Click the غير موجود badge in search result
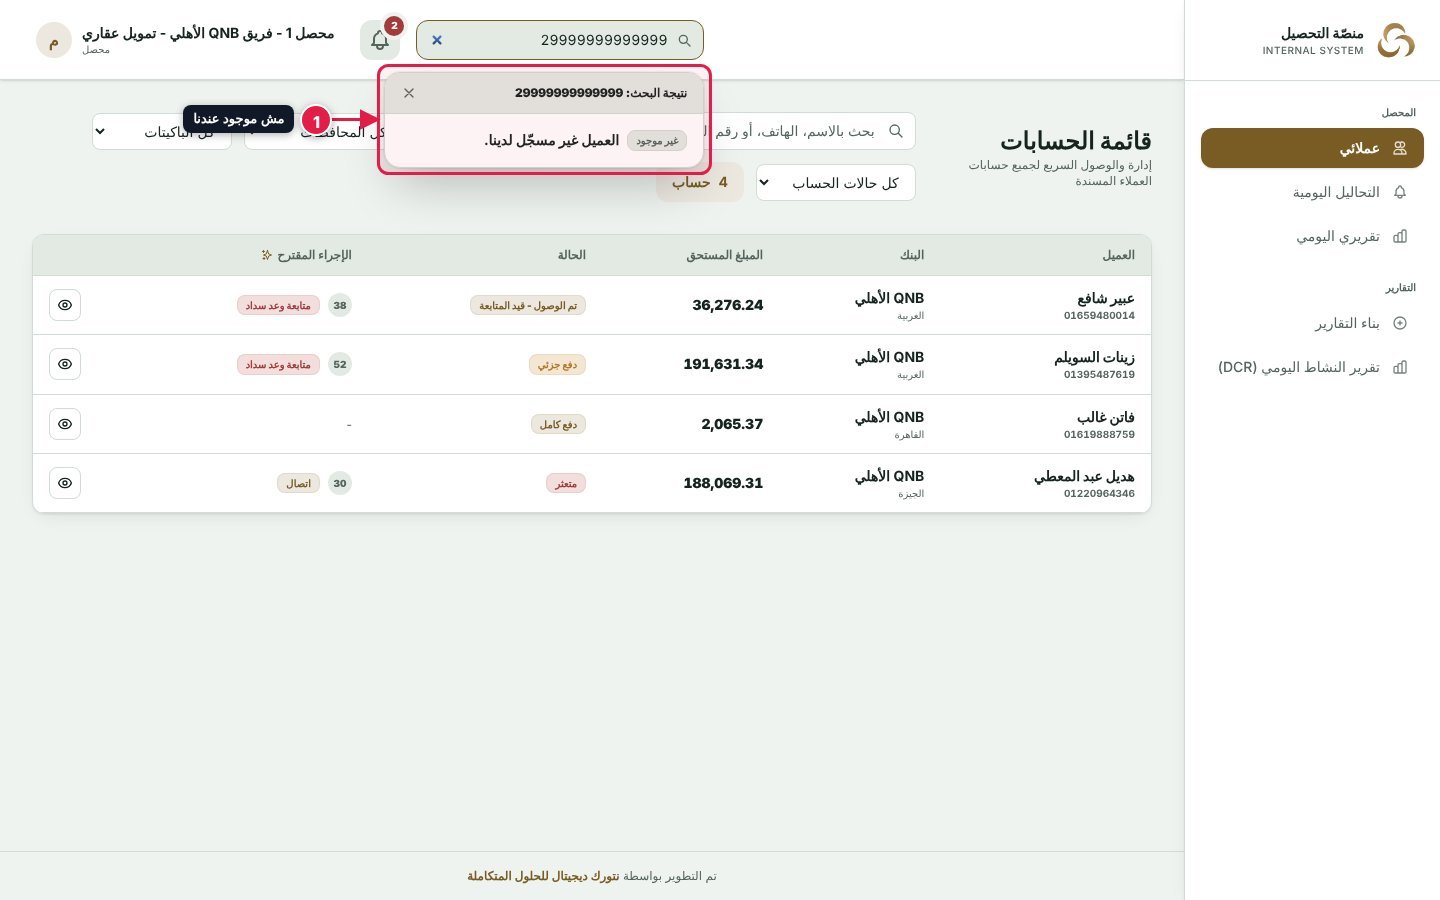The height and width of the screenshot is (900, 1440). (x=657, y=141)
